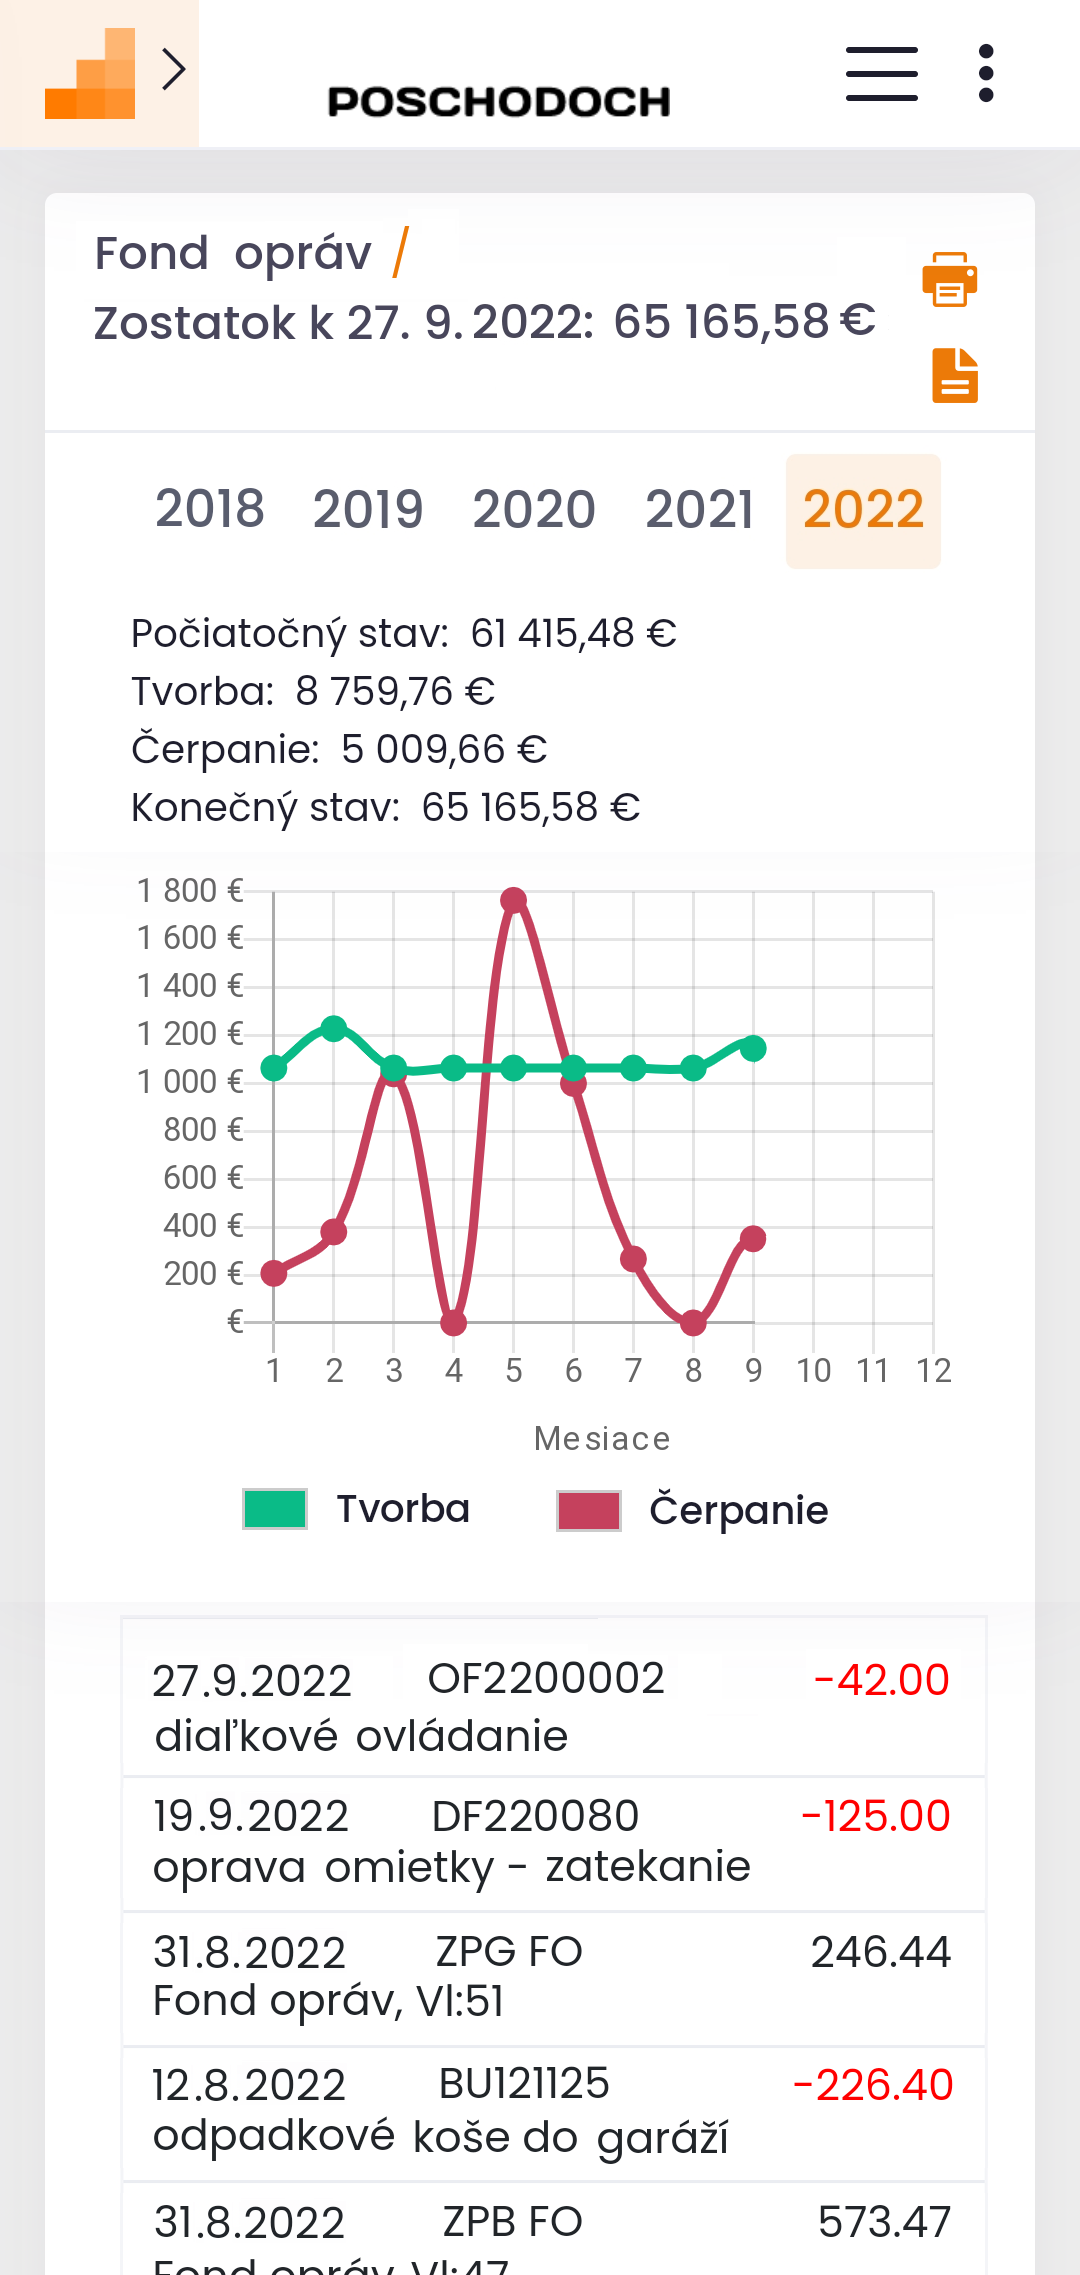The image size is (1080, 2275).
Task: Click the Čerpanie peak point at month 5
Action: (x=514, y=901)
